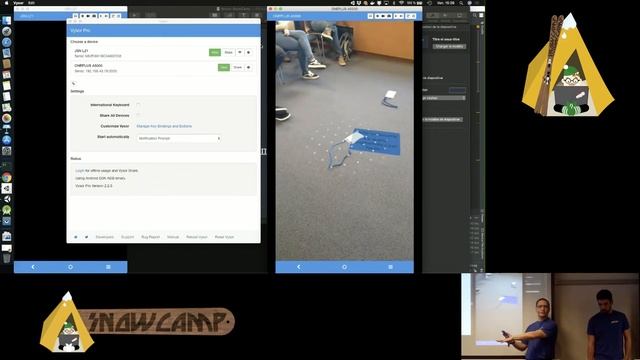640x360 pixels.
Task: Open Start automatically dropdown
Action: pos(179,138)
